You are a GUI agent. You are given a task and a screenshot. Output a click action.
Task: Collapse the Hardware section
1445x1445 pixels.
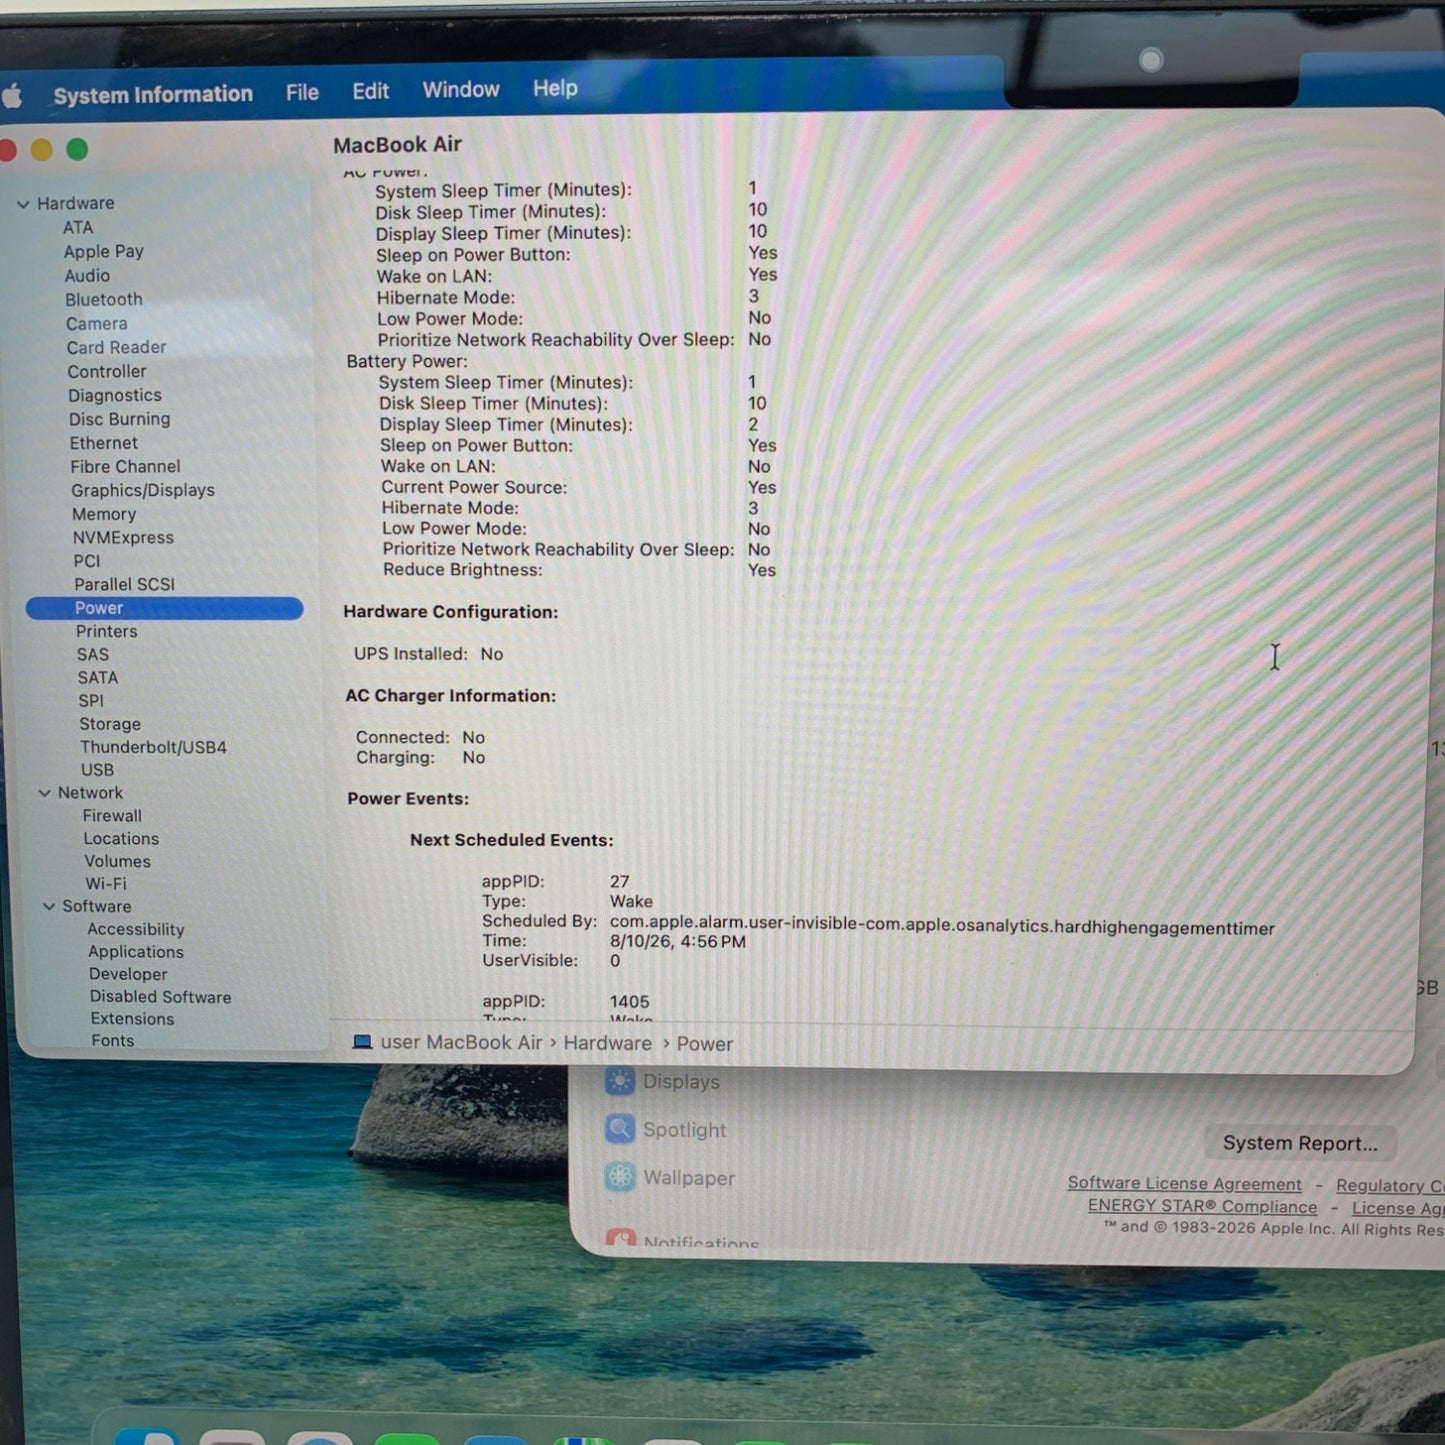(x=23, y=204)
